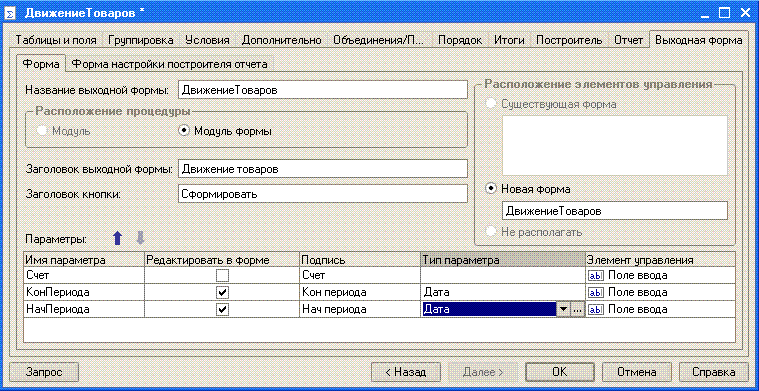Viewport: 759px width, 391px height.
Task: Select the НачПериода parameter name cell
Action: coord(84,310)
